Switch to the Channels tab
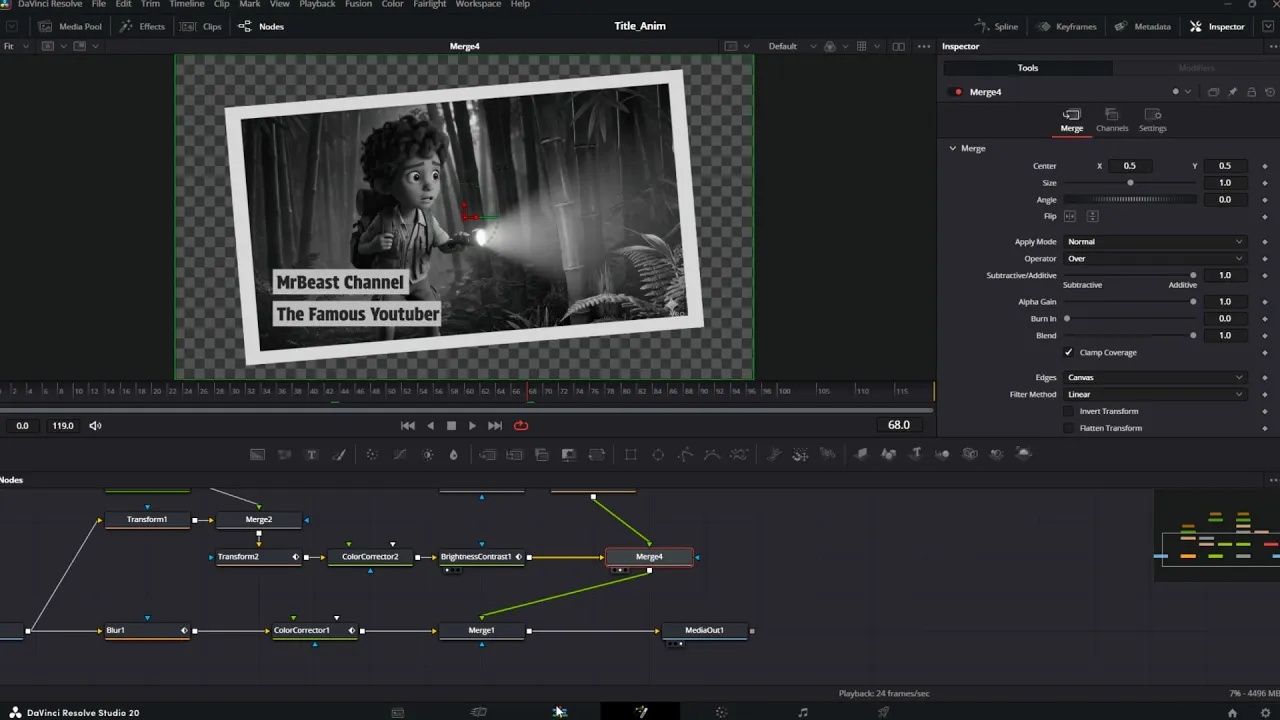Screen dimensions: 1280x720 click(1112, 120)
